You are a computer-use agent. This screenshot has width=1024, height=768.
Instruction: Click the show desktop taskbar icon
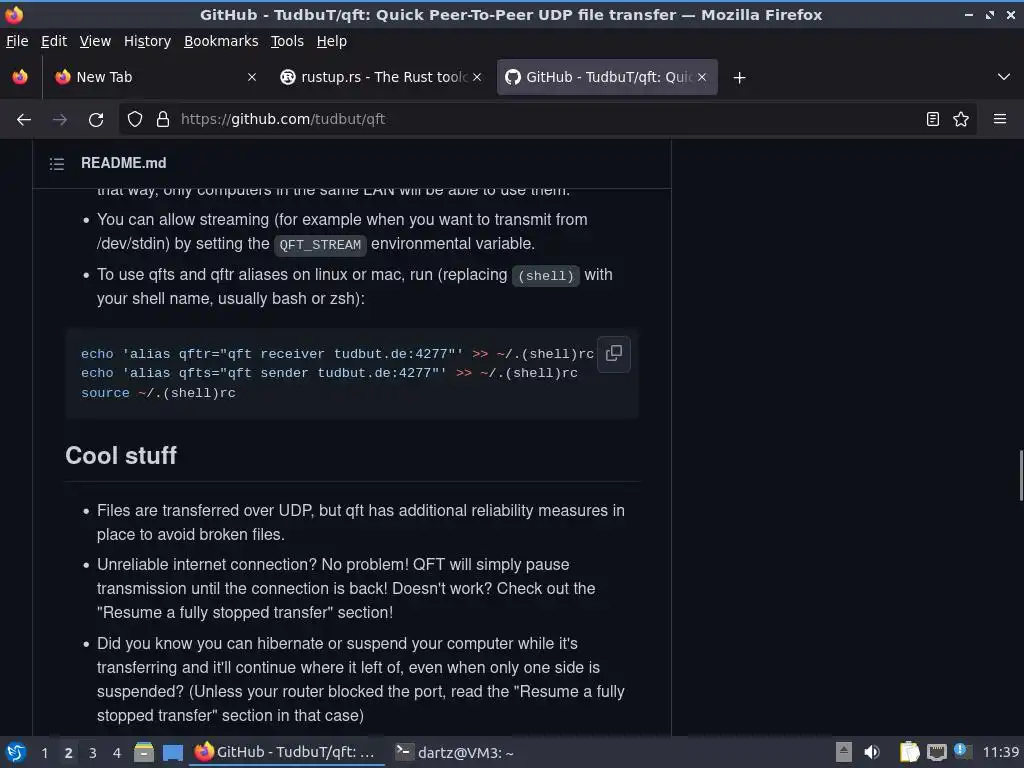click(x=172, y=752)
